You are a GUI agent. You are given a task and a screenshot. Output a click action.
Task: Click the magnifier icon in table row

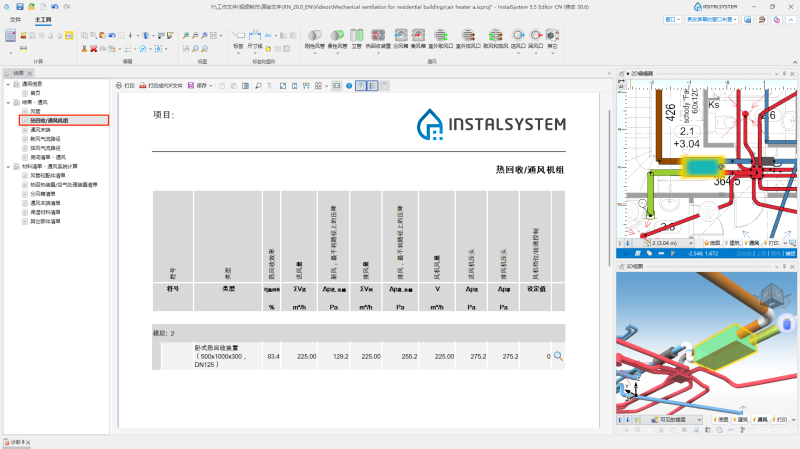558,356
